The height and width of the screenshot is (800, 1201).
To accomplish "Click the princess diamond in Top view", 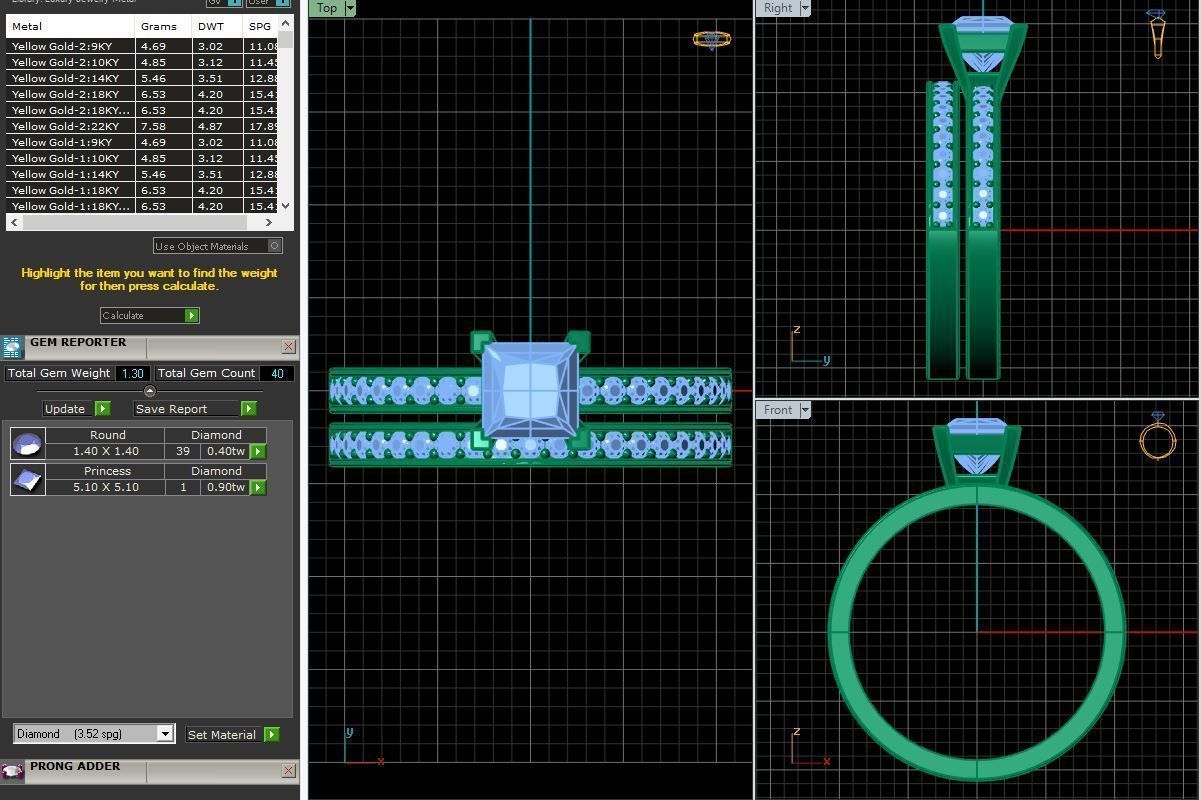I will (x=530, y=391).
